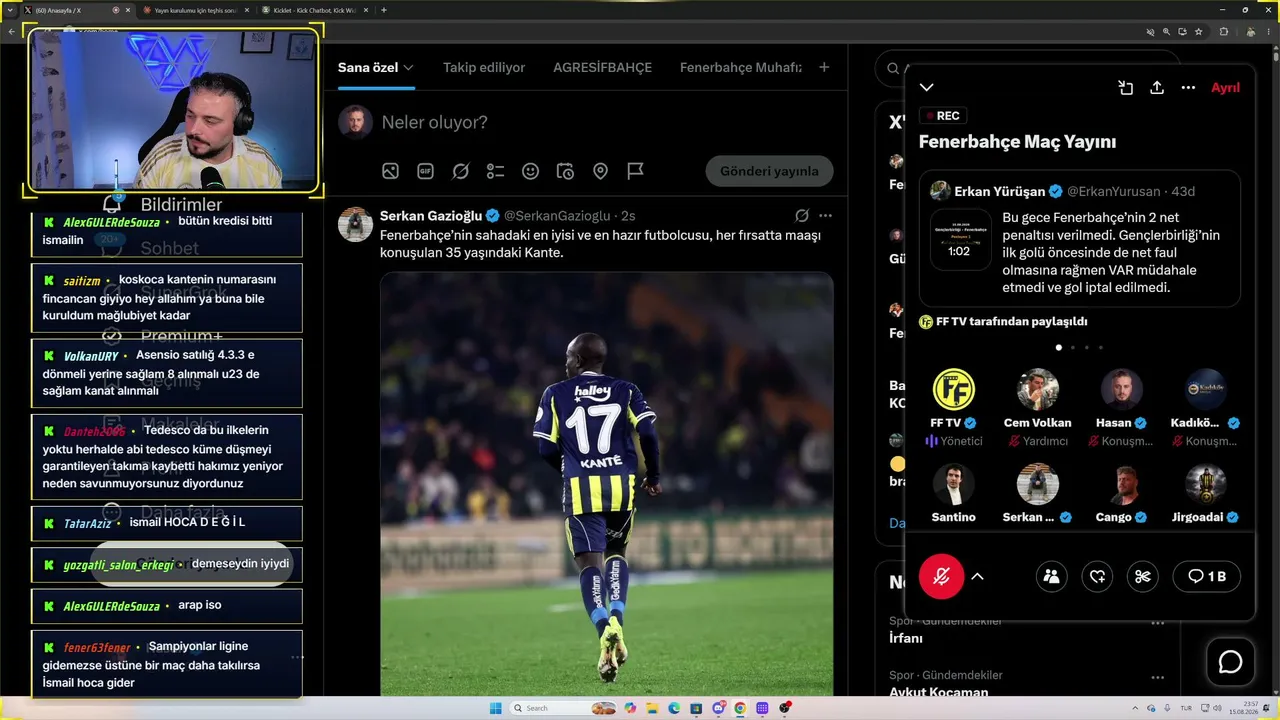This screenshot has width=1280, height=720.
Task: Click the search magnifier in X
Action: click(x=893, y=68)
